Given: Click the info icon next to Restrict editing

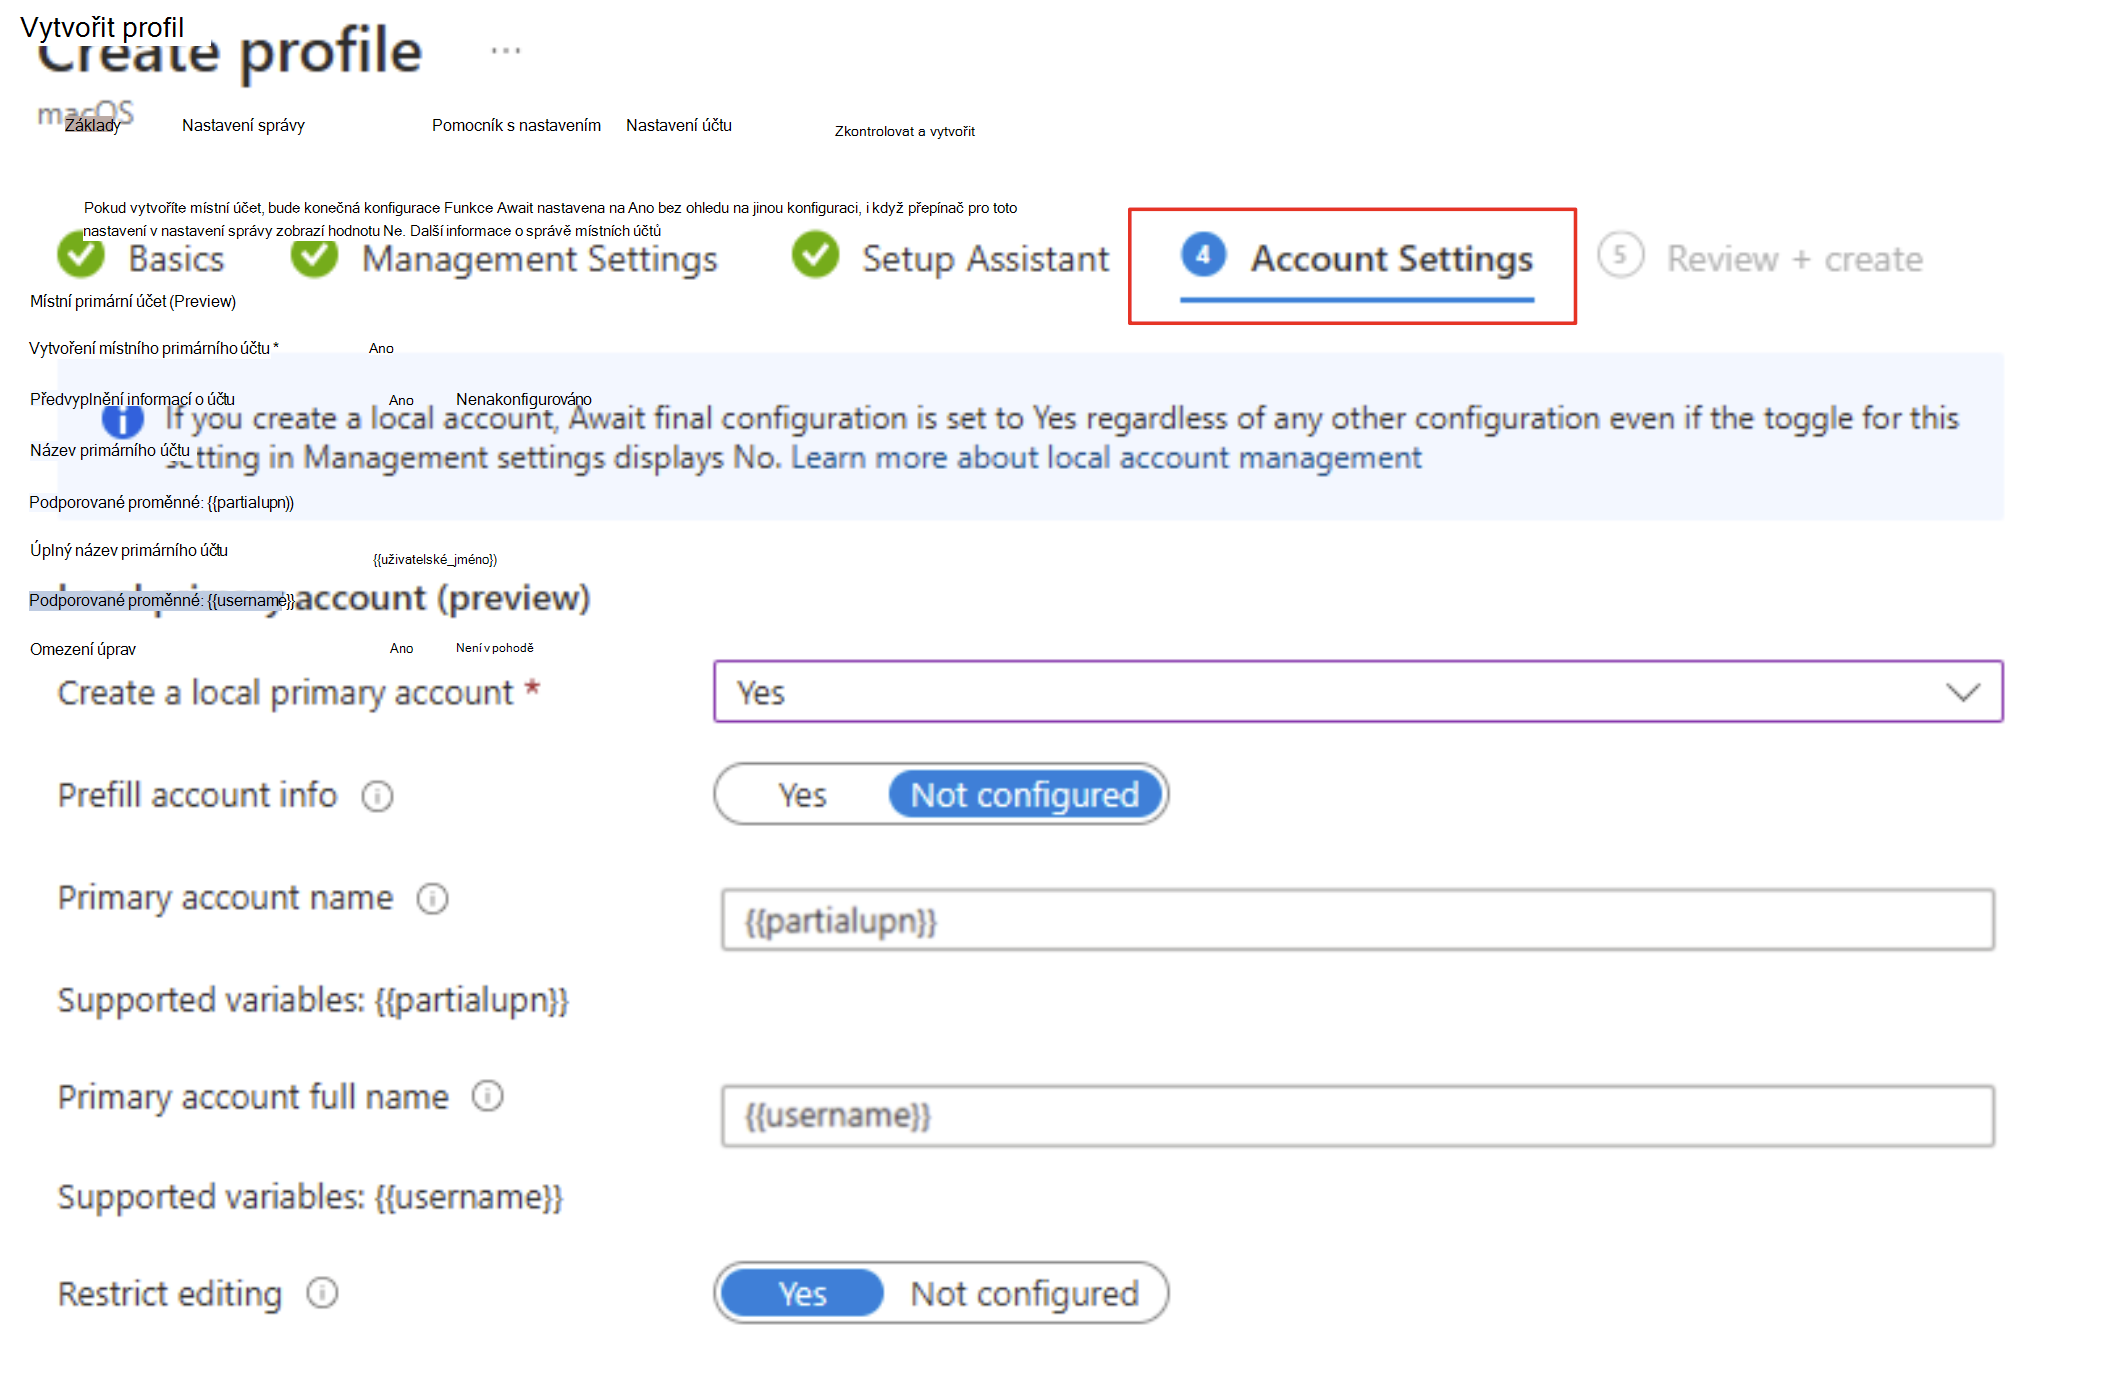Looking at the screenshot, I should [307, 1293].
